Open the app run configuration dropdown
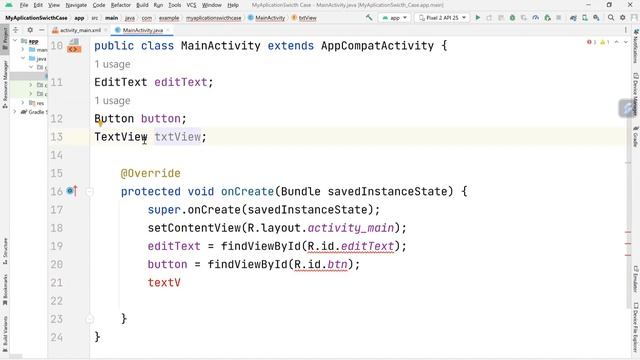 coord(394,18)
